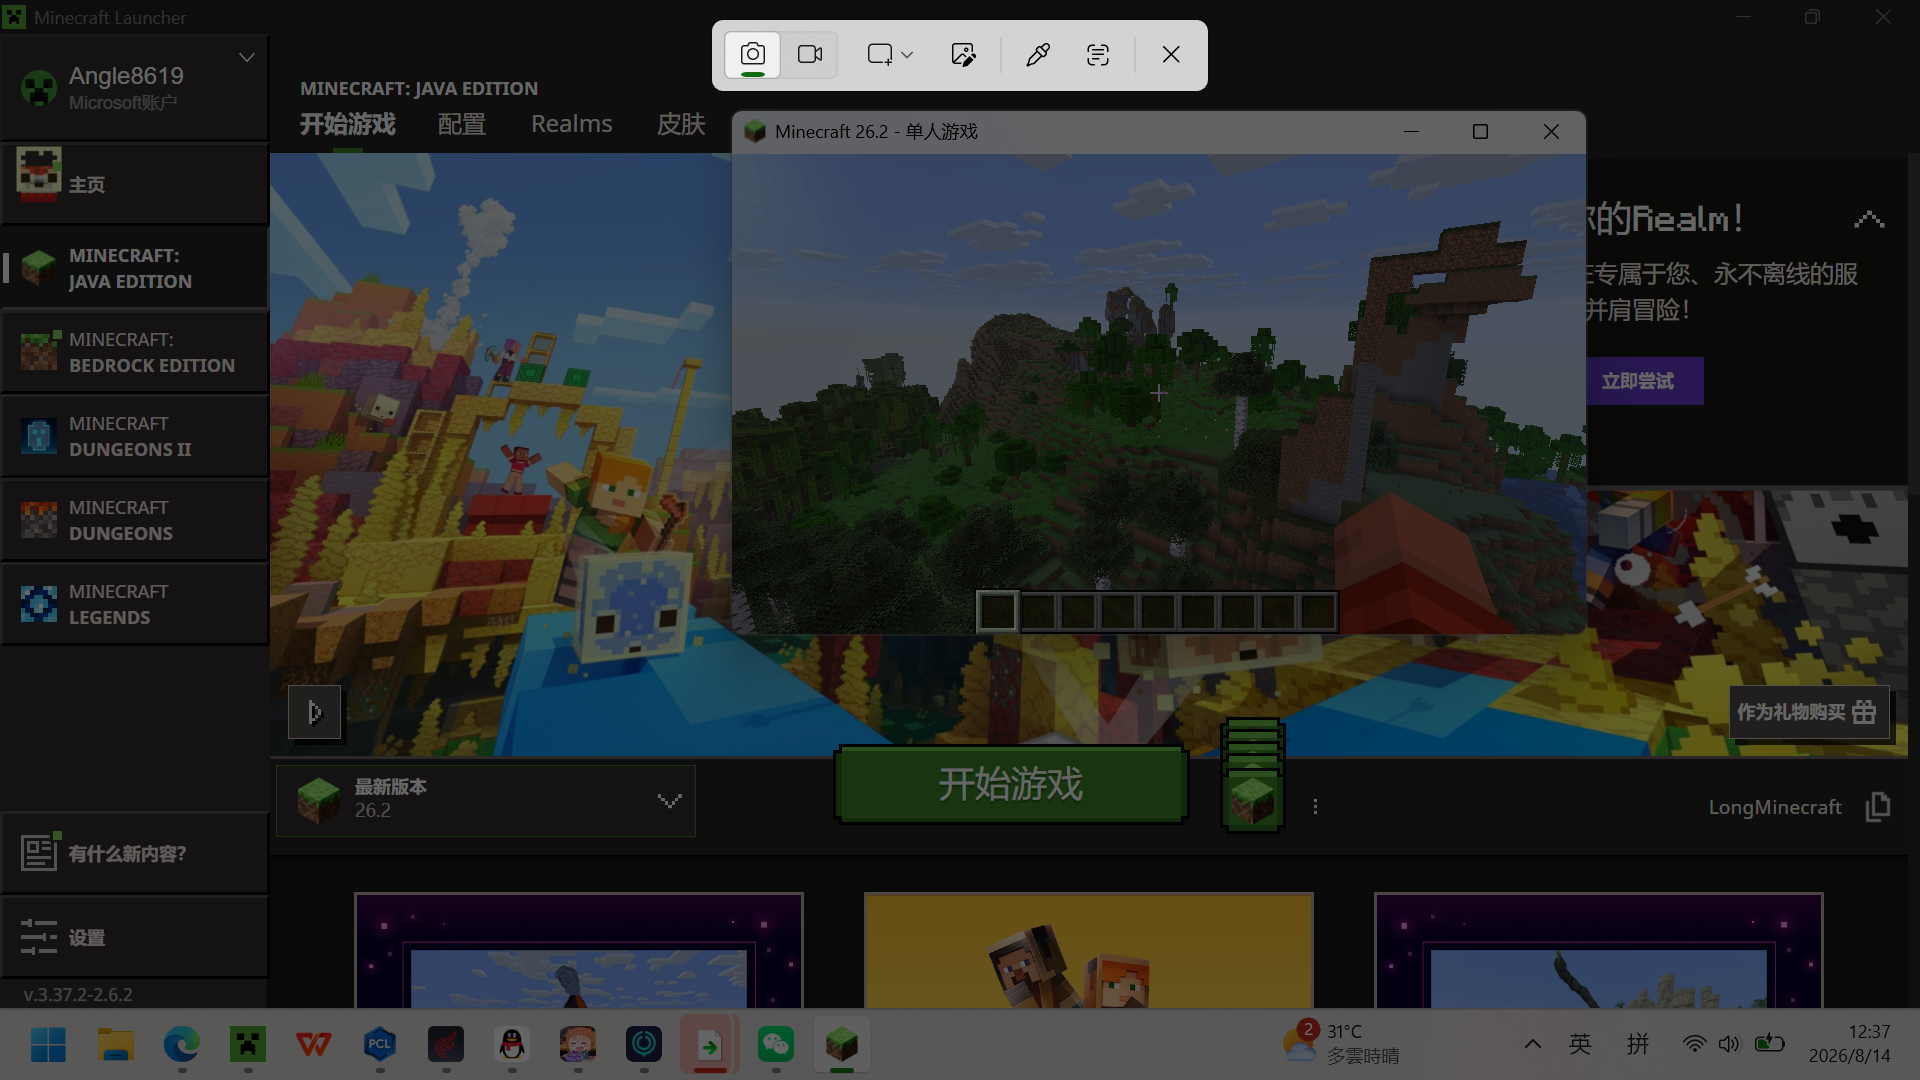
Task: Open WPS Office from taskbar
Action: pyautogui.click(x=314, y=1045)
